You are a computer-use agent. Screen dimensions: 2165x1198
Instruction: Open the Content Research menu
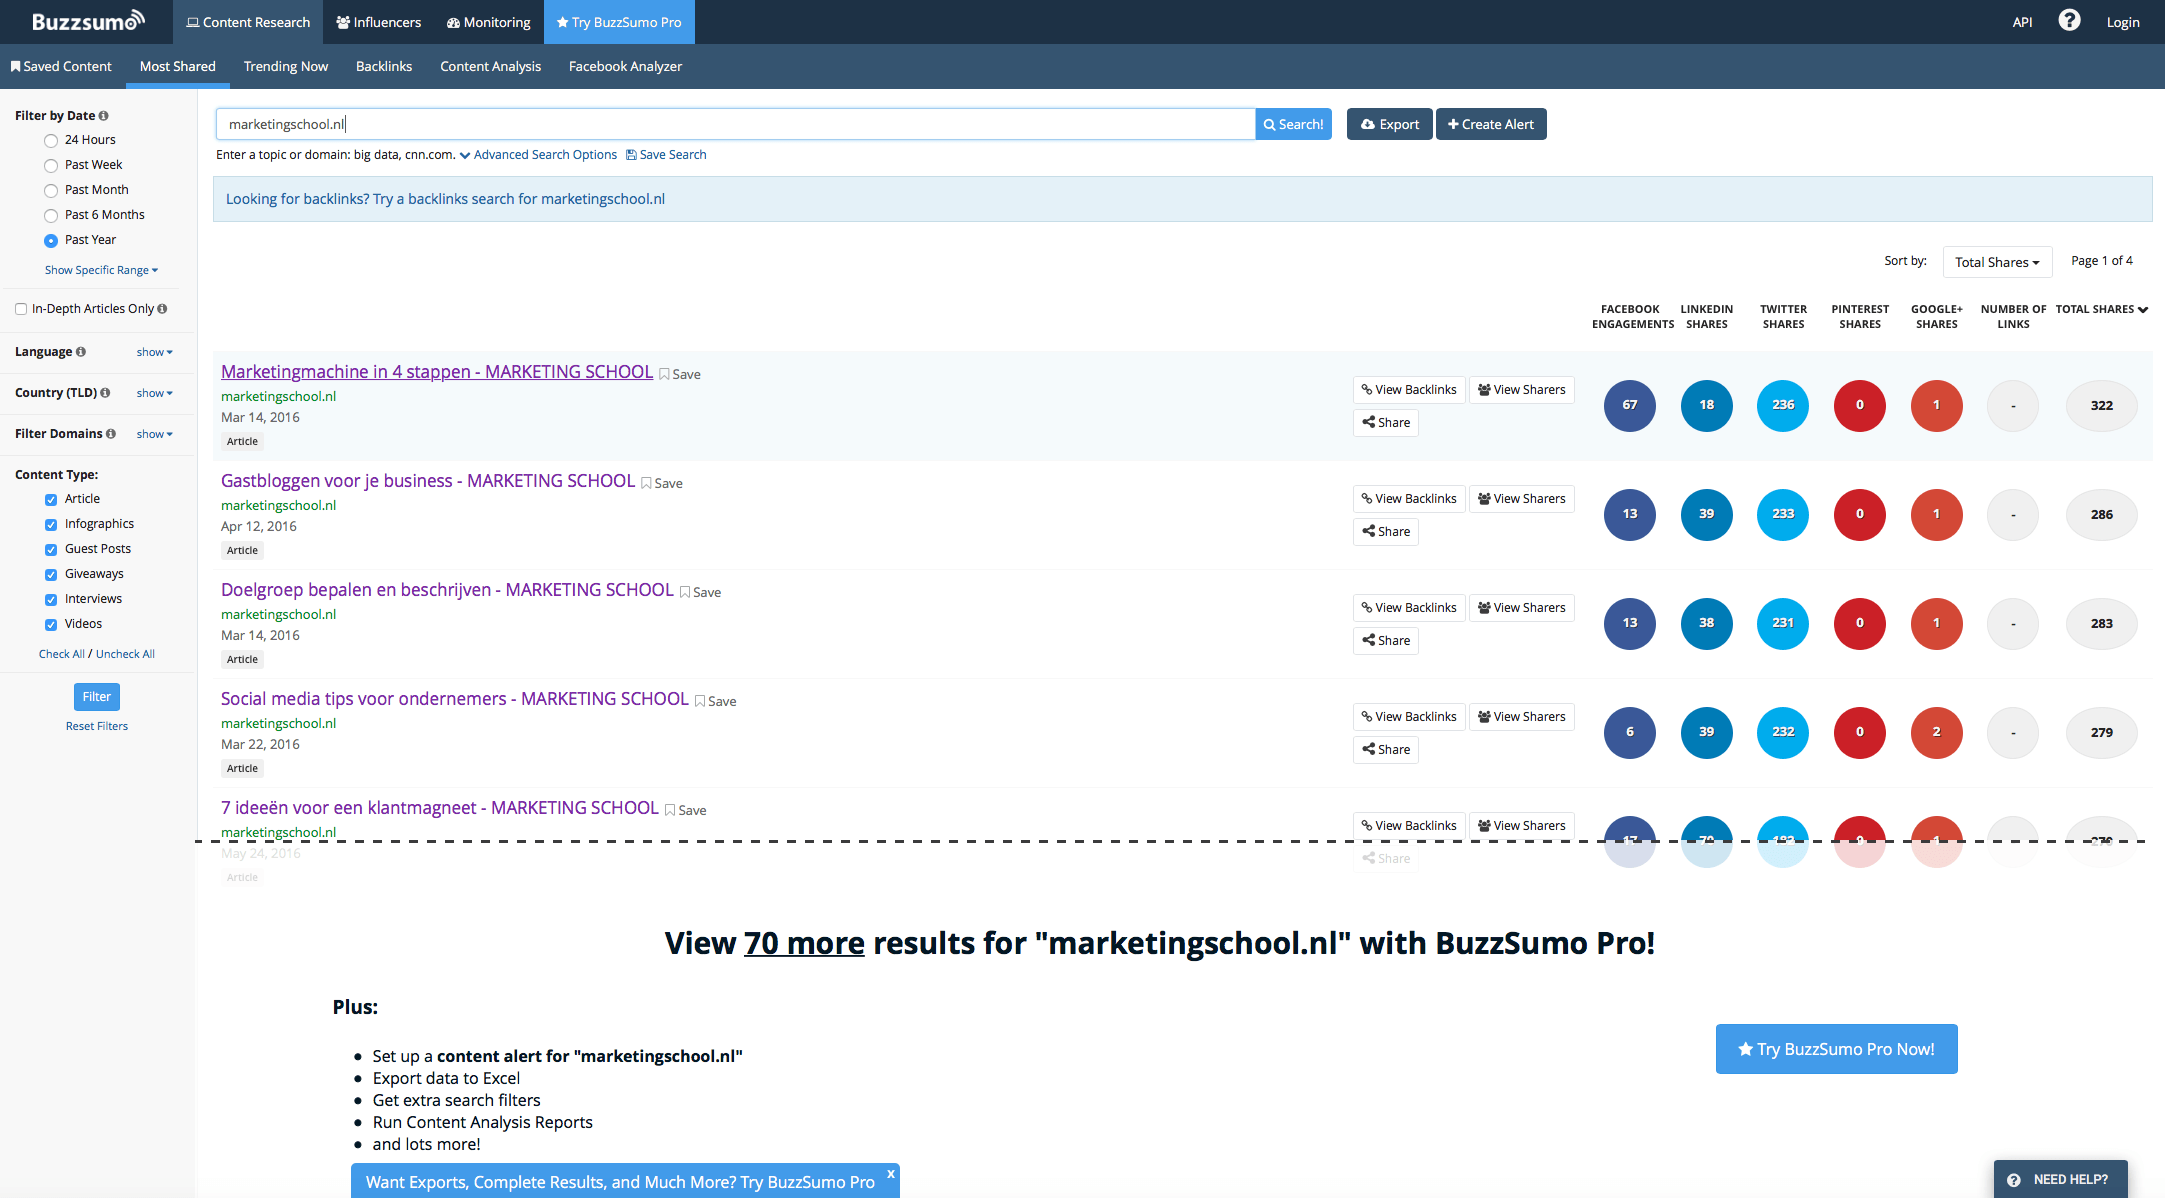[248, 22]
